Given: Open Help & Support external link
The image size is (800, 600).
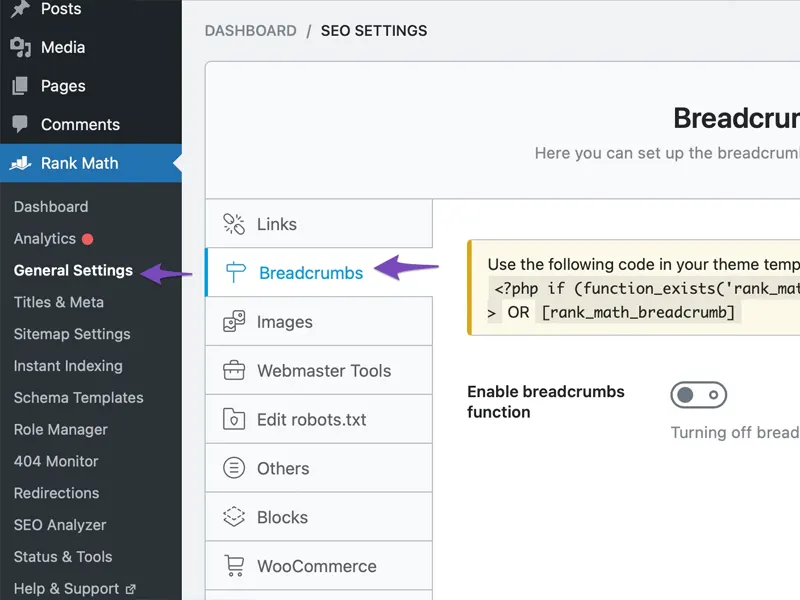Looking at the screenshot, I should (x=67, y=589).
